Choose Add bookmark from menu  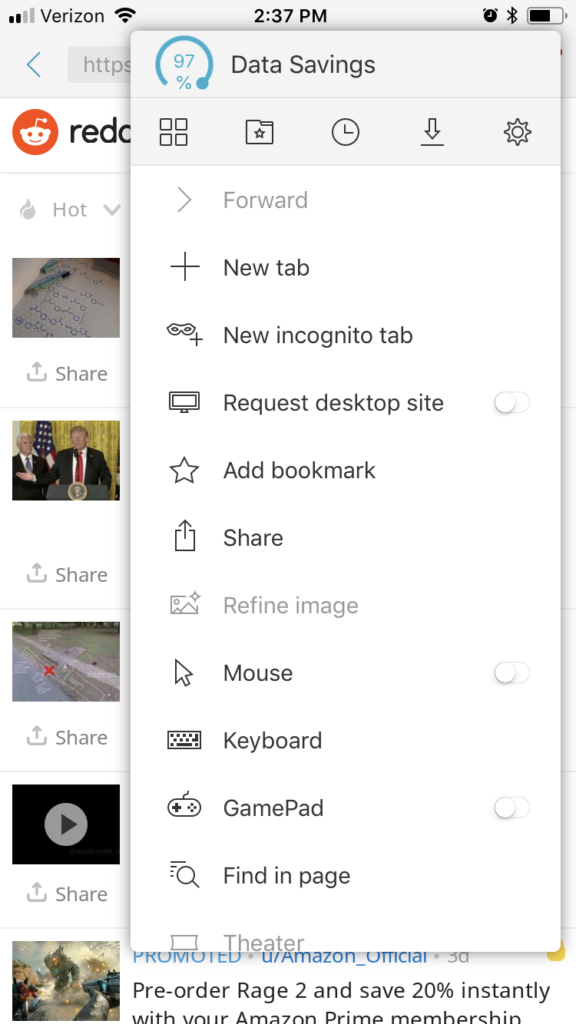click(x=345, y=470)
